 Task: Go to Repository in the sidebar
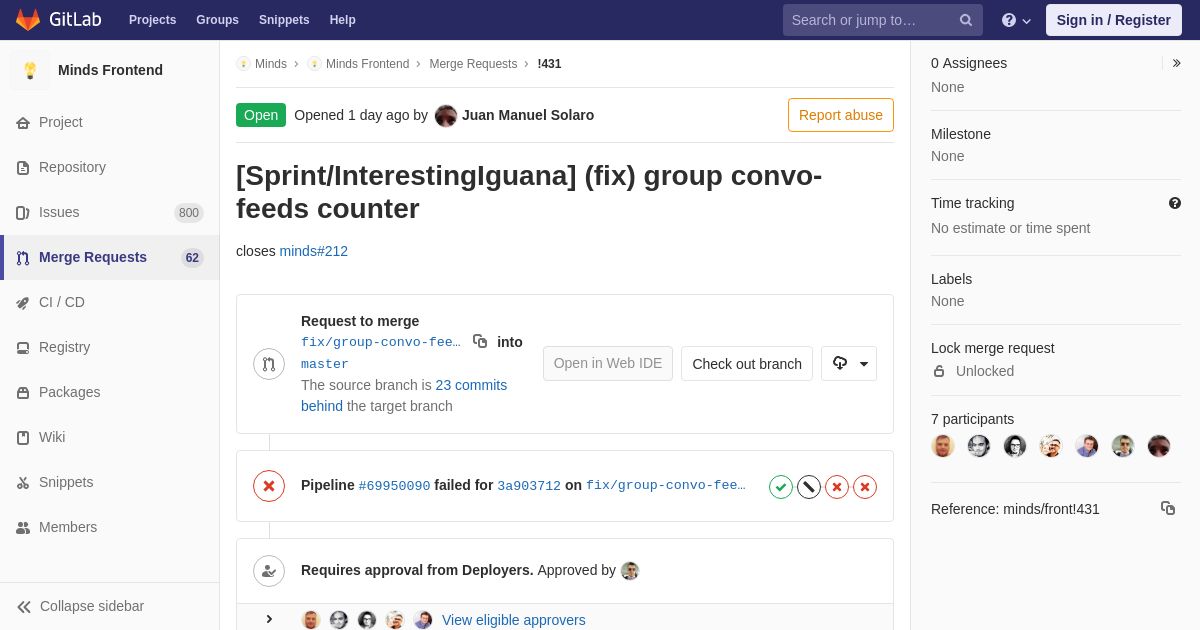tap(110, 167)
